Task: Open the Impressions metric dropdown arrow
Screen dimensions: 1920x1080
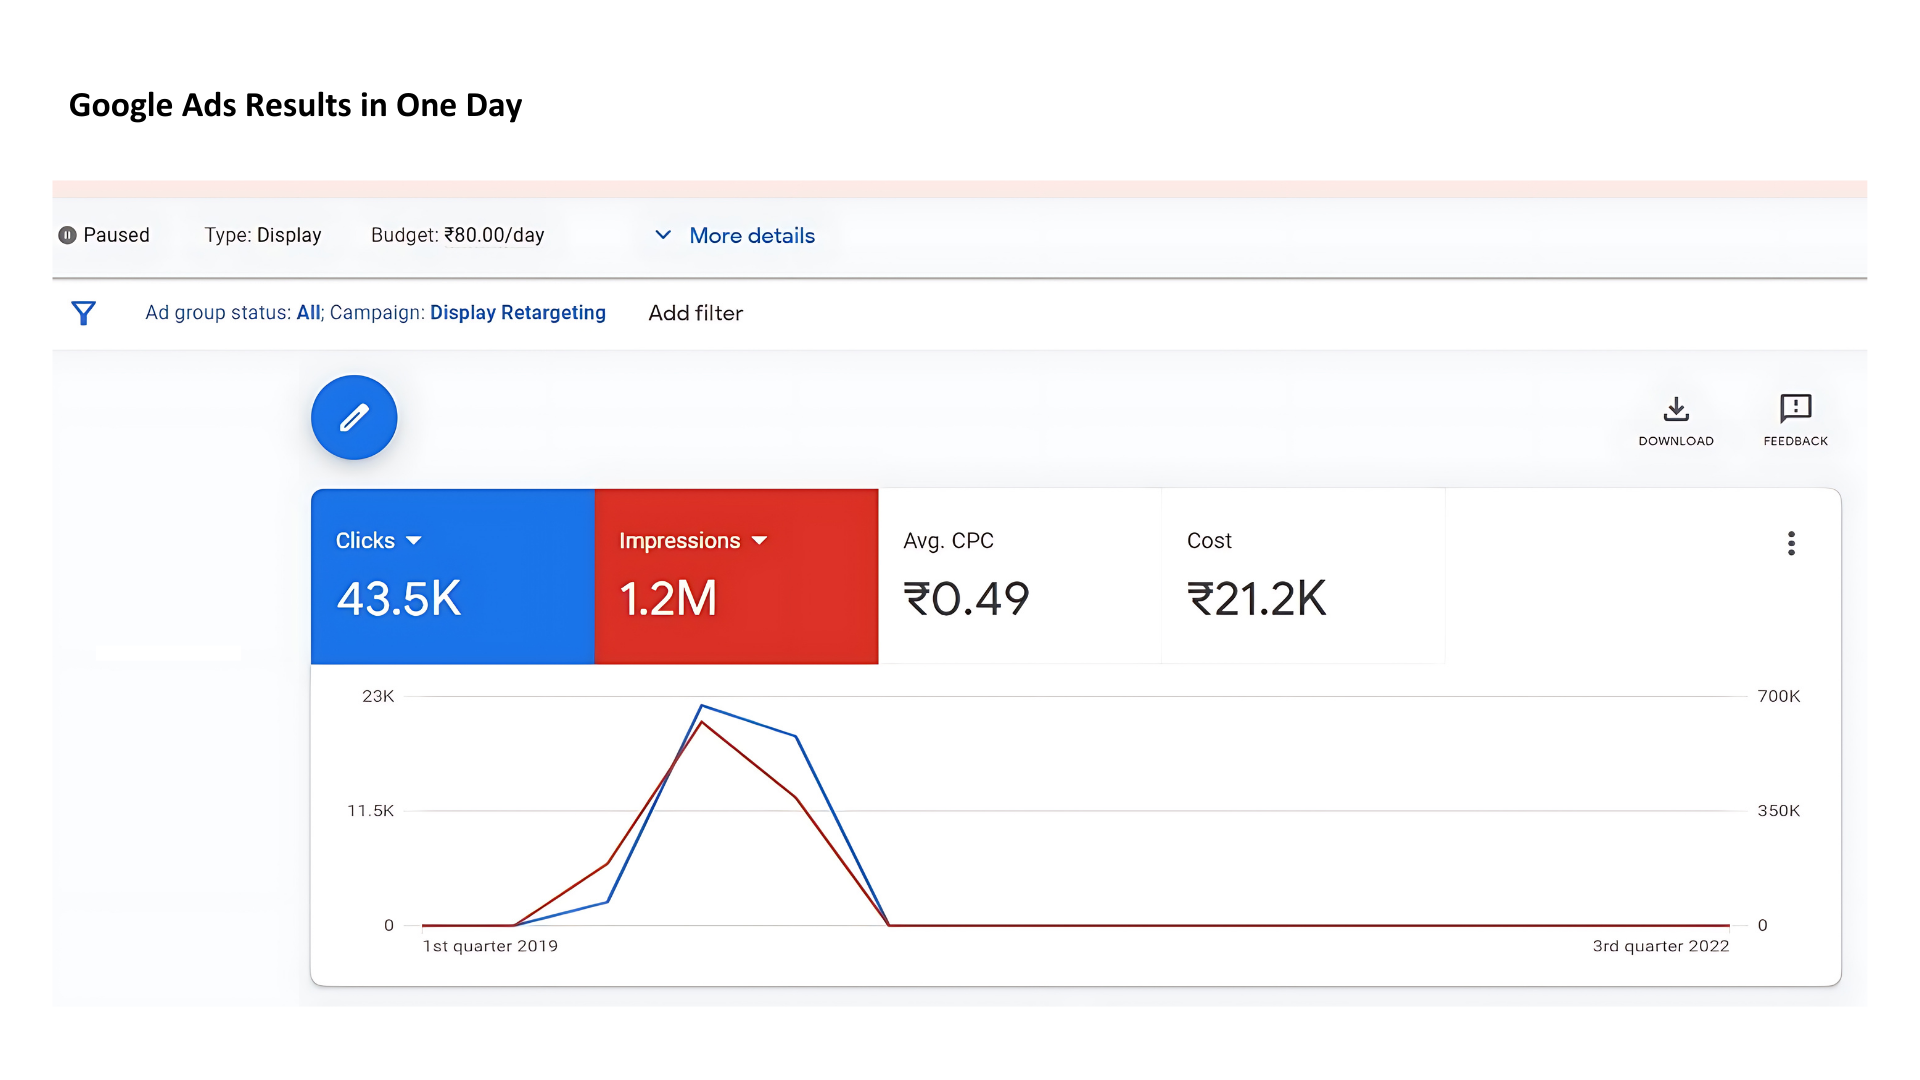Action: pyautogui.click(x=760, y=541)
